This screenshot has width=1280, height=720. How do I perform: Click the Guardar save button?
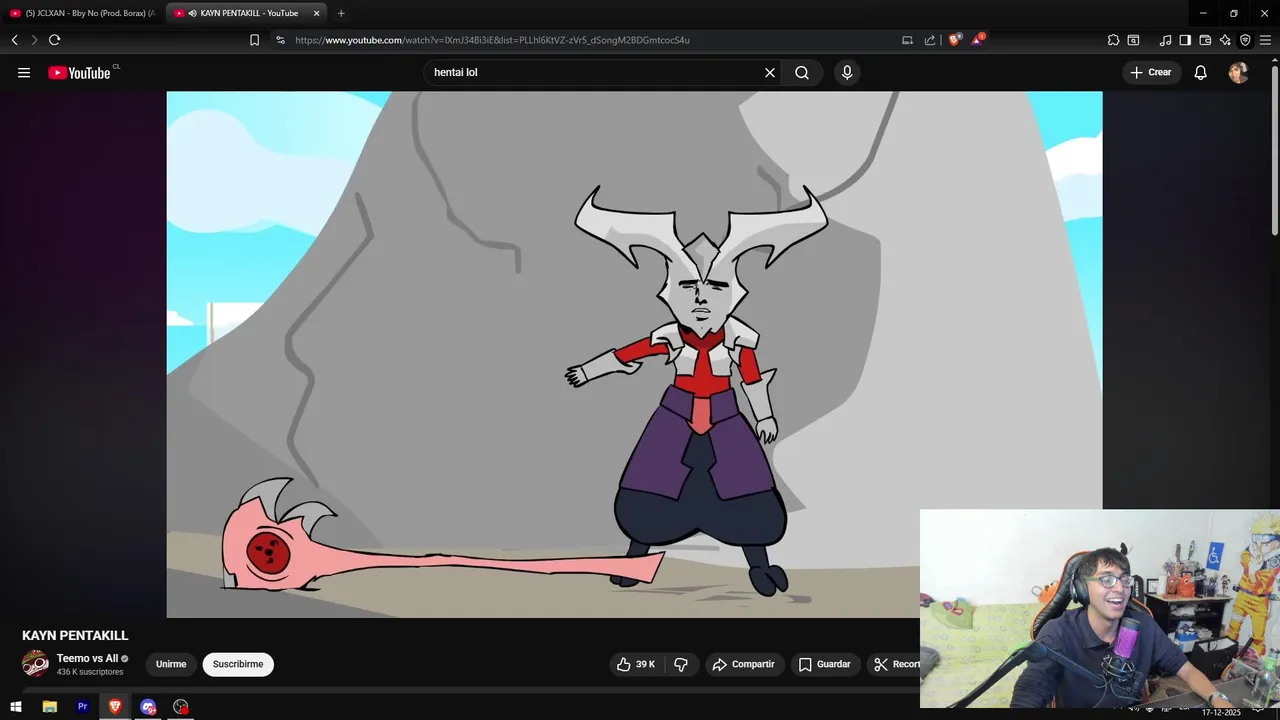(825, 664)
